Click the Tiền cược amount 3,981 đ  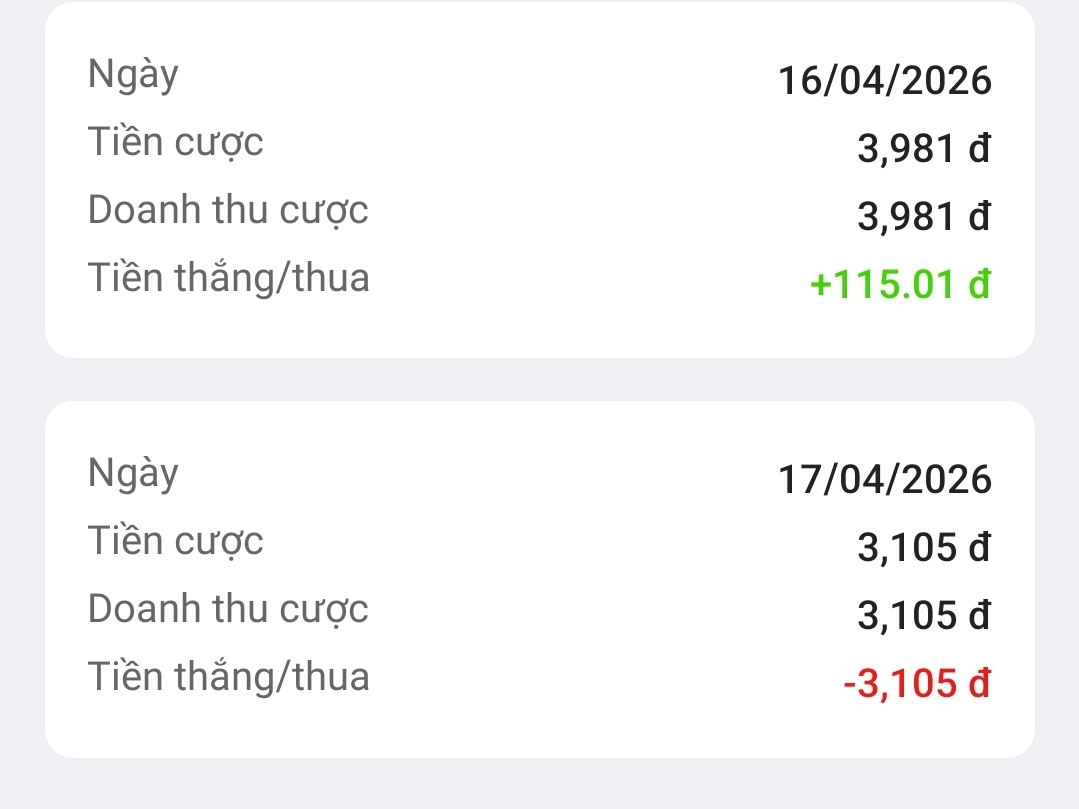click(924, 149)
